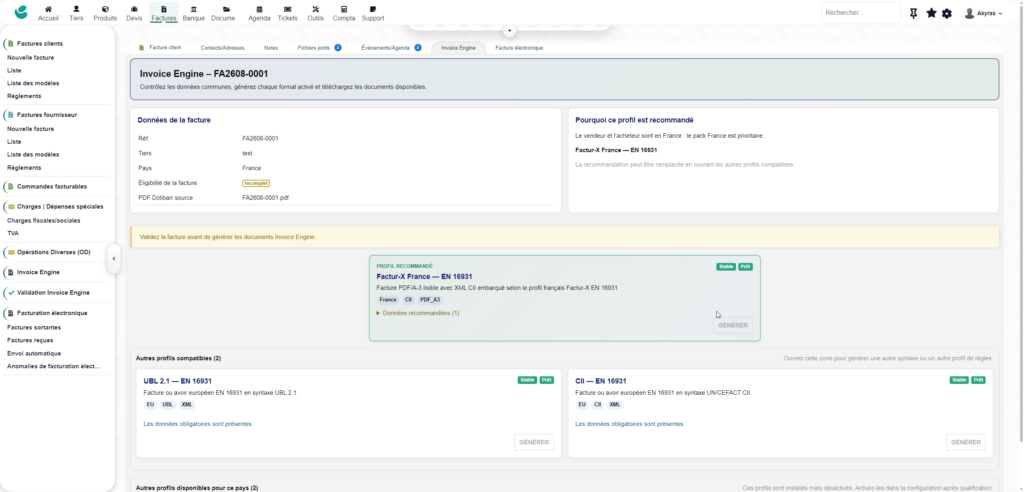1024x492 pixels.
Task: Click FA2608-0001.pdf source file name
Action: [265, 197]
